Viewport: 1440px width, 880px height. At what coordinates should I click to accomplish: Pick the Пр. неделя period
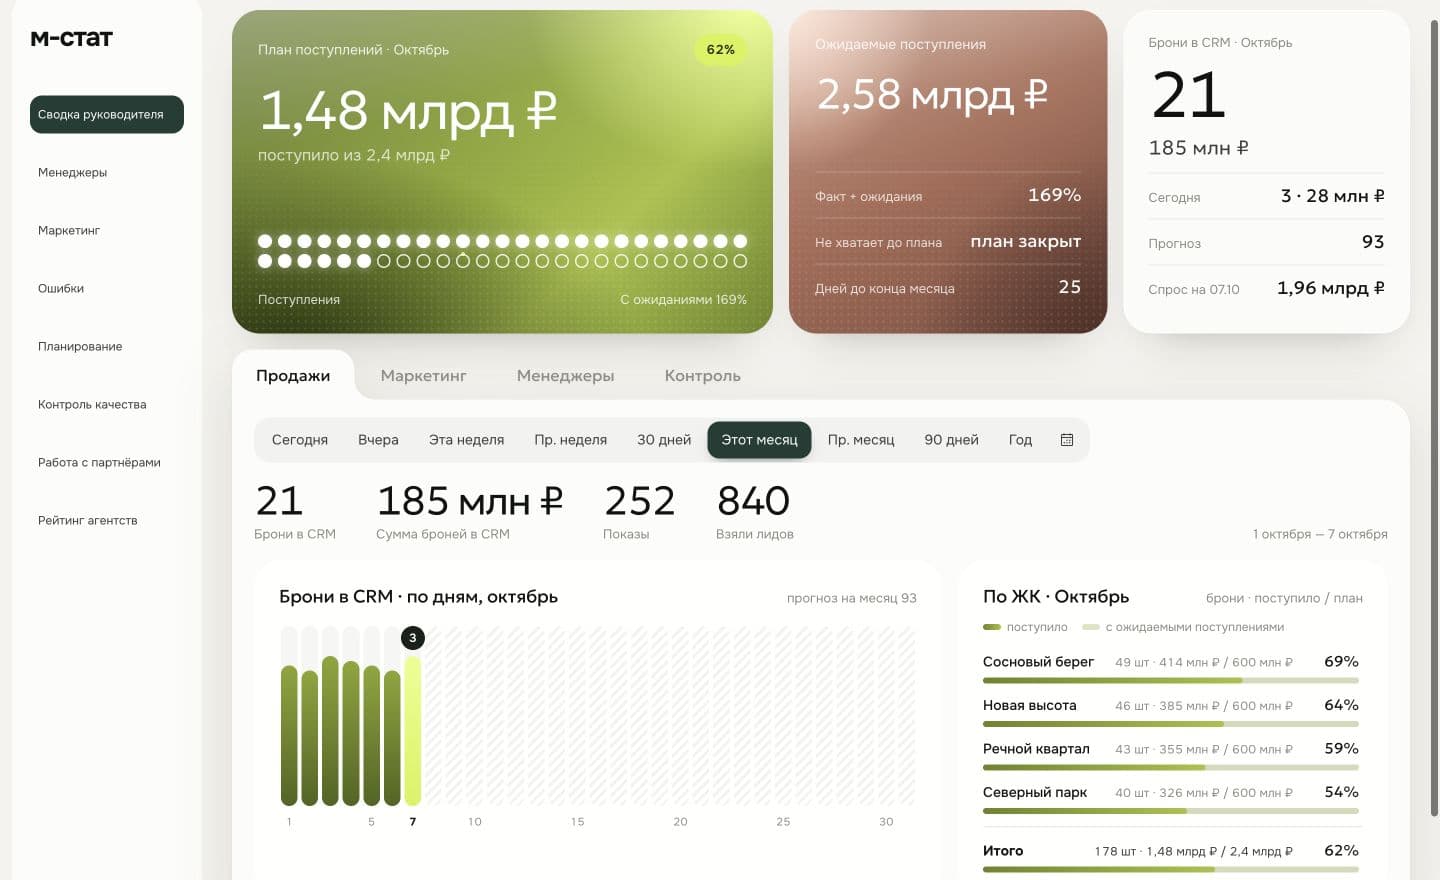pos(571,440)
